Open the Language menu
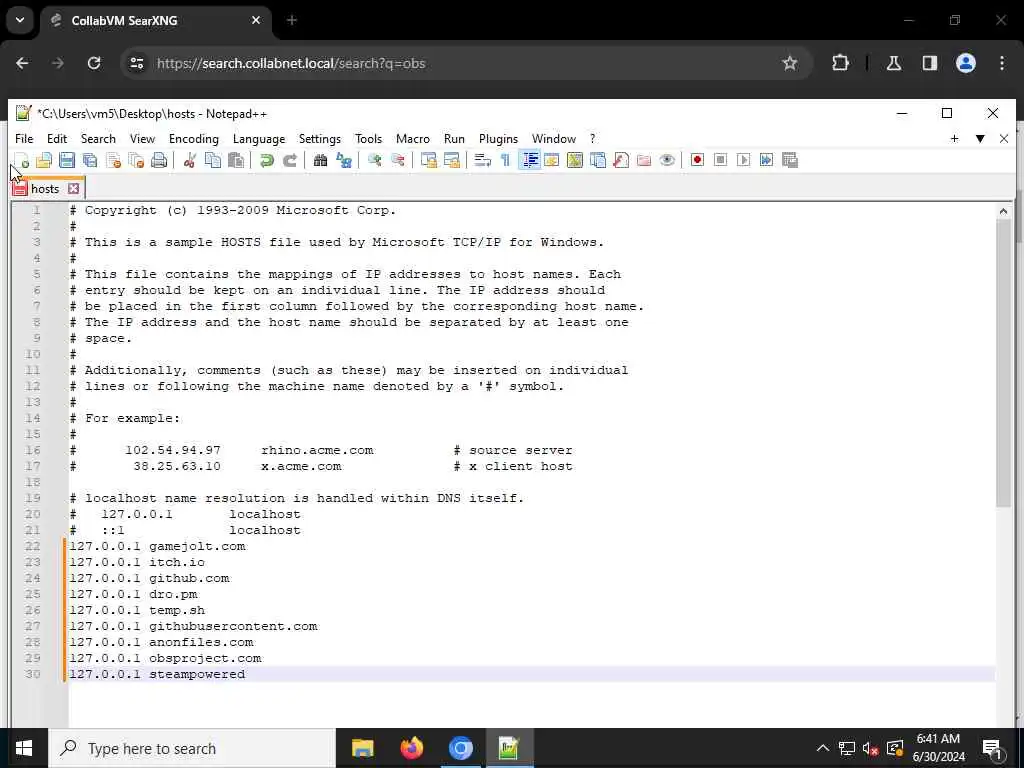The width and height of the screenshot is (1024, 768). pyautogui.click(x=259, y=138)
